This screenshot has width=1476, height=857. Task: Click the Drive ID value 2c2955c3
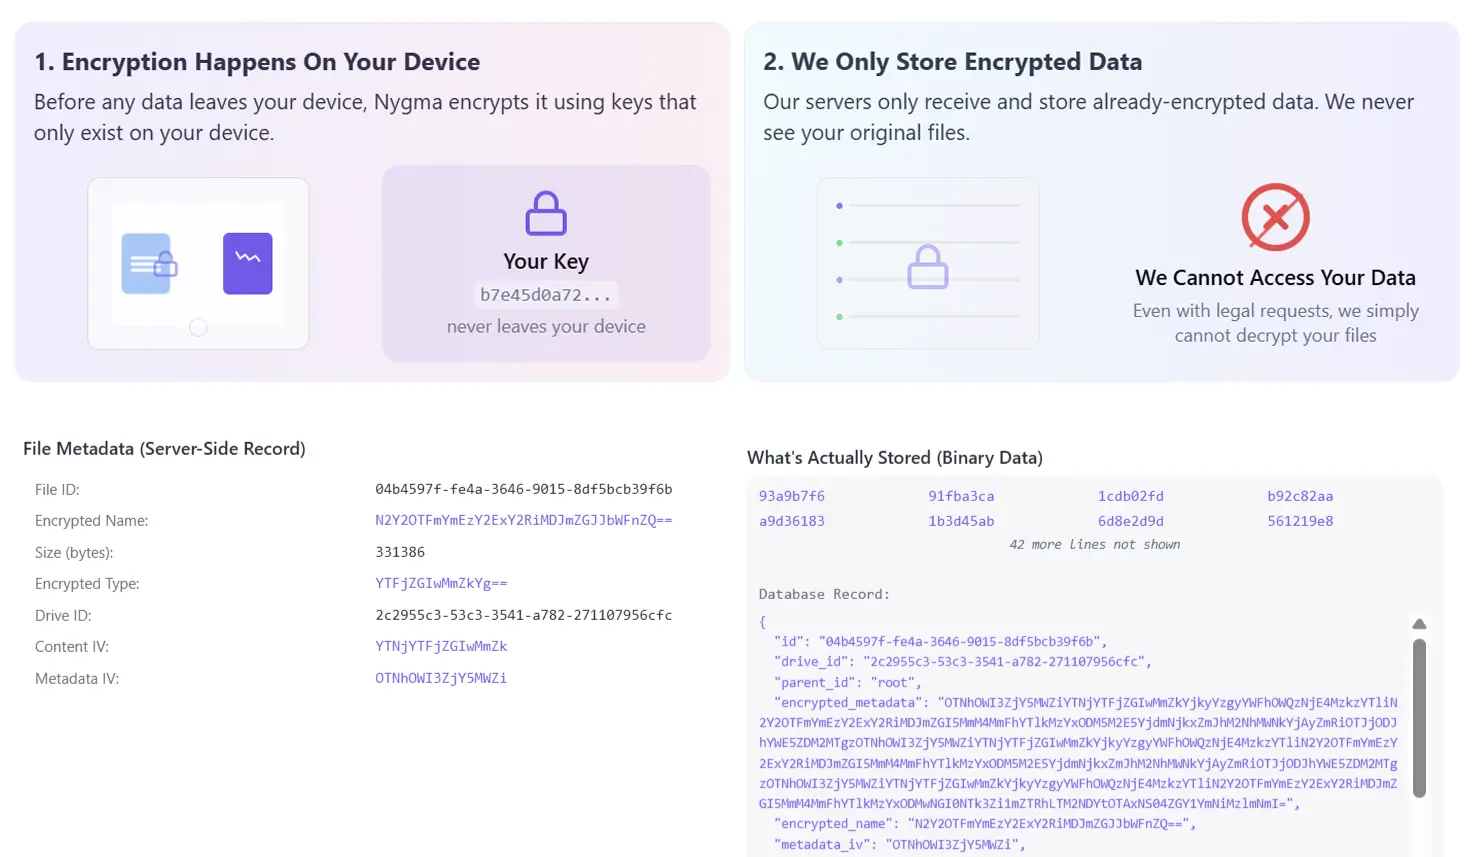(524, 615)
